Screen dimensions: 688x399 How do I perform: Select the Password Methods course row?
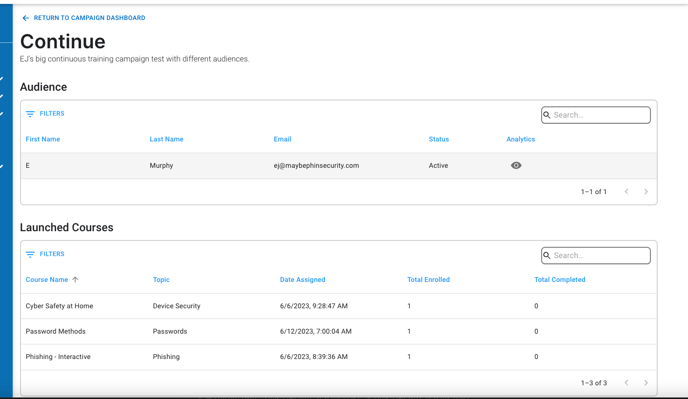339,331
